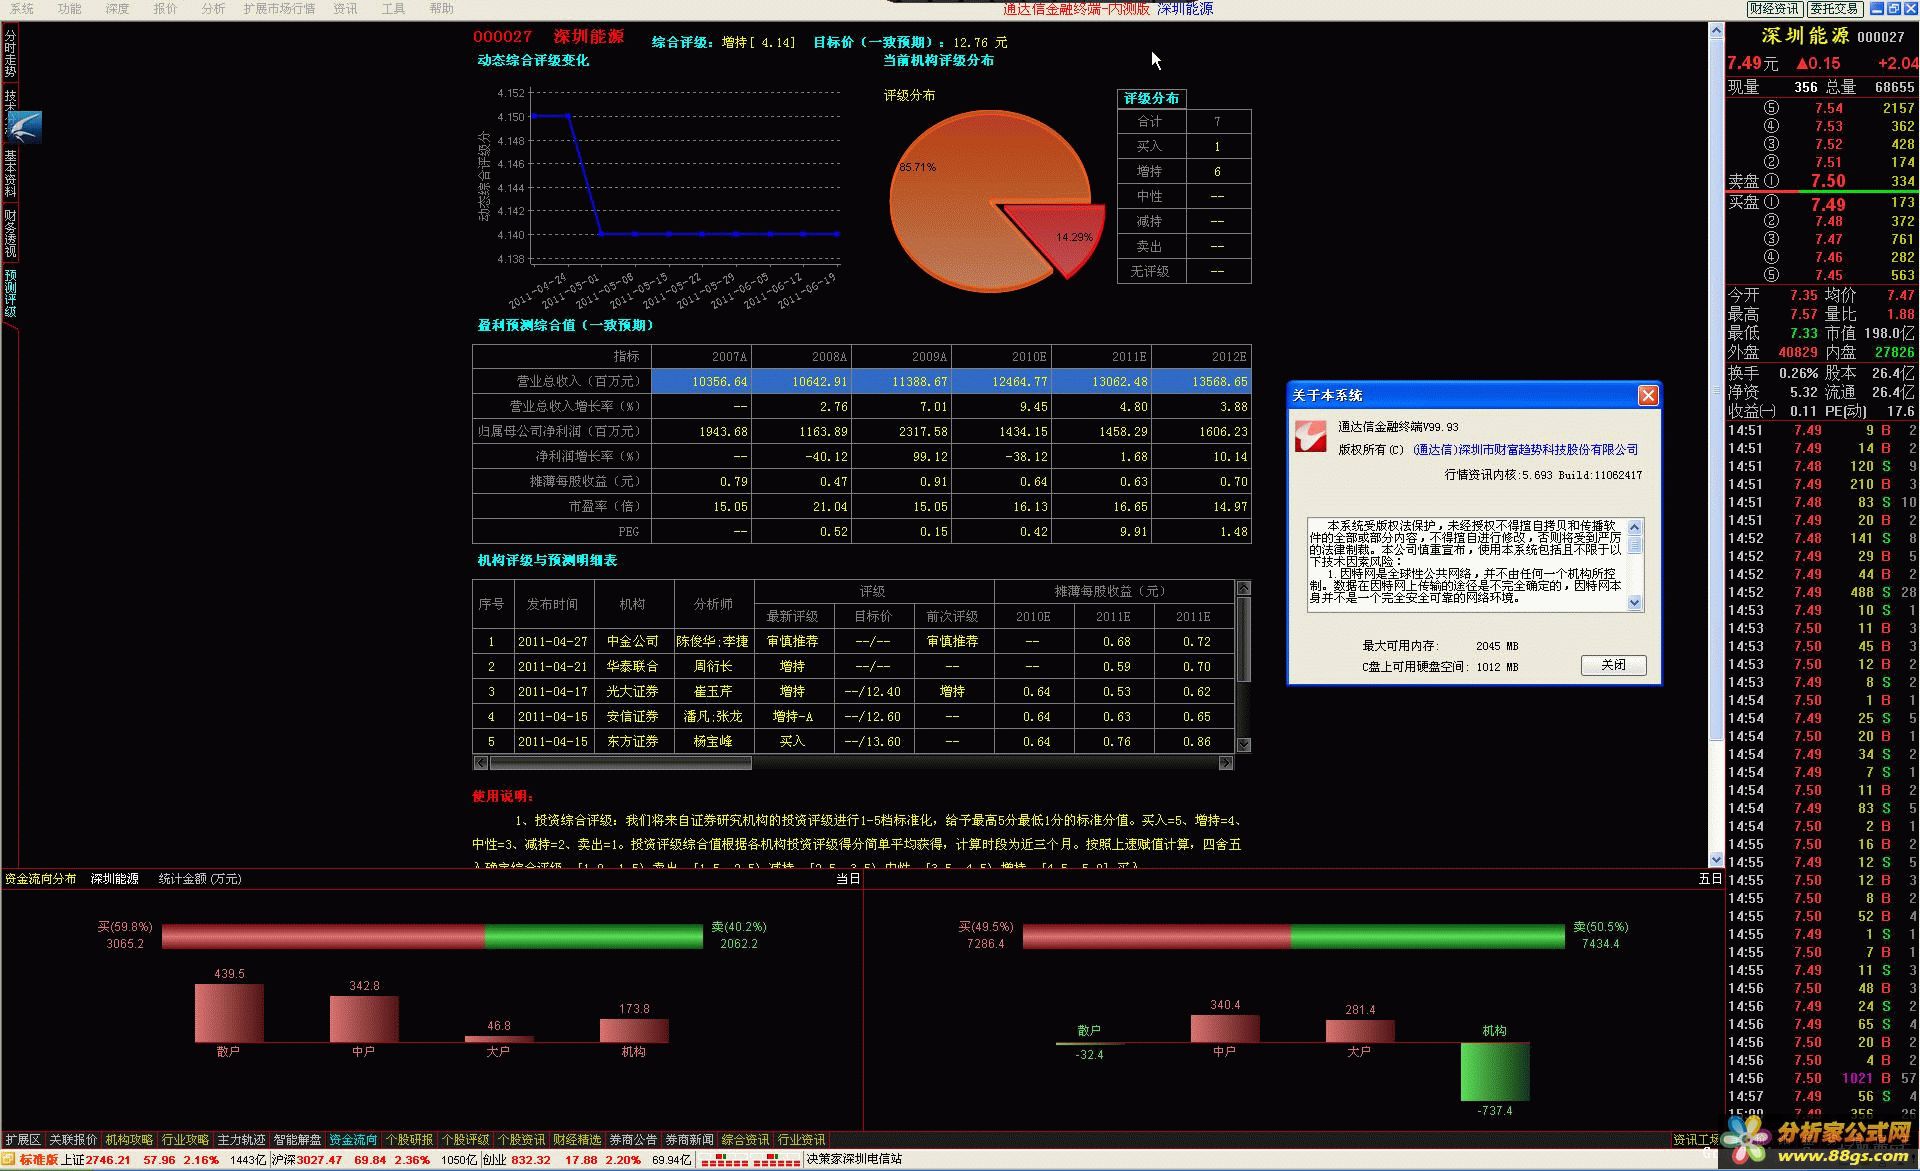Click 上证 2746.21 index in status bar

pyautogui.click(x=96, y=1160)
